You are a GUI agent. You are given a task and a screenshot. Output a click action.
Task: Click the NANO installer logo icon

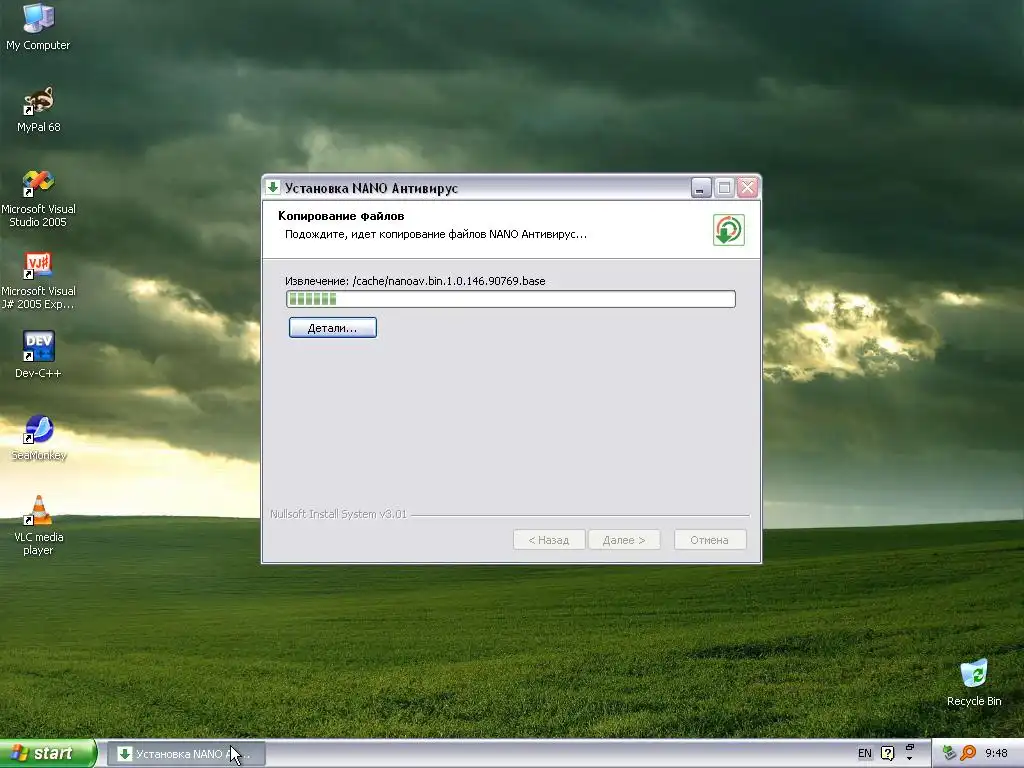728,230
